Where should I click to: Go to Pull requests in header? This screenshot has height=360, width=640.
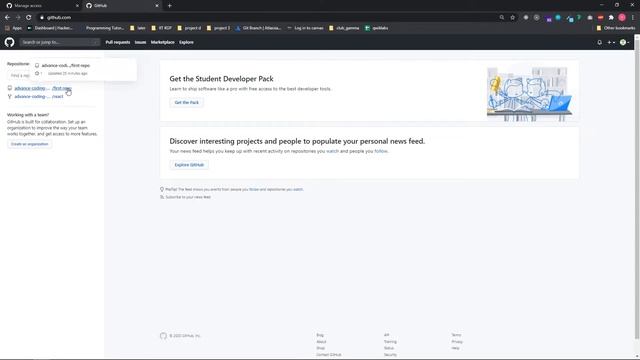tap(118, 42)
